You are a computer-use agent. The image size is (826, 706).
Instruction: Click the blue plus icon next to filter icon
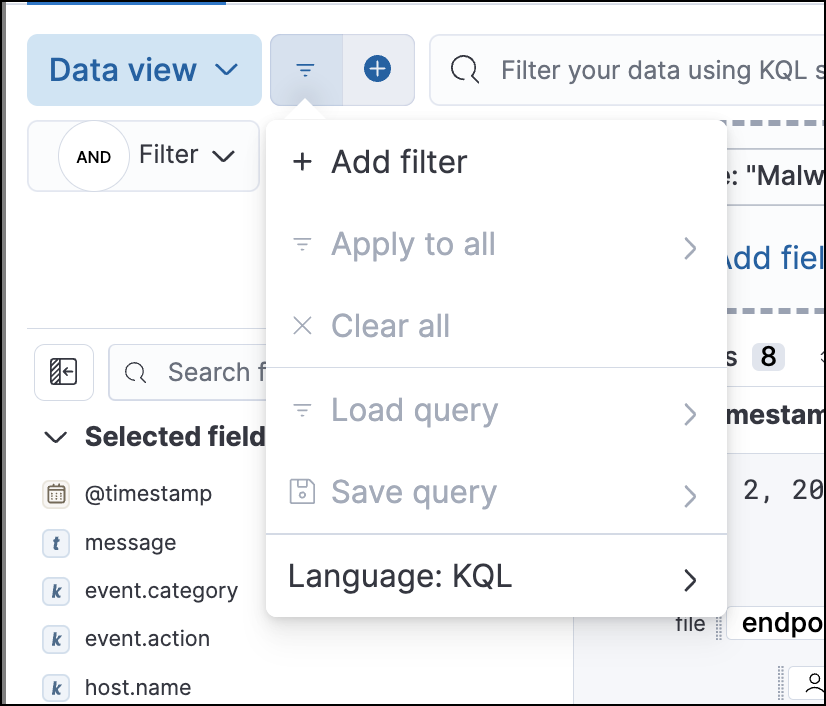tap(377, 69)
